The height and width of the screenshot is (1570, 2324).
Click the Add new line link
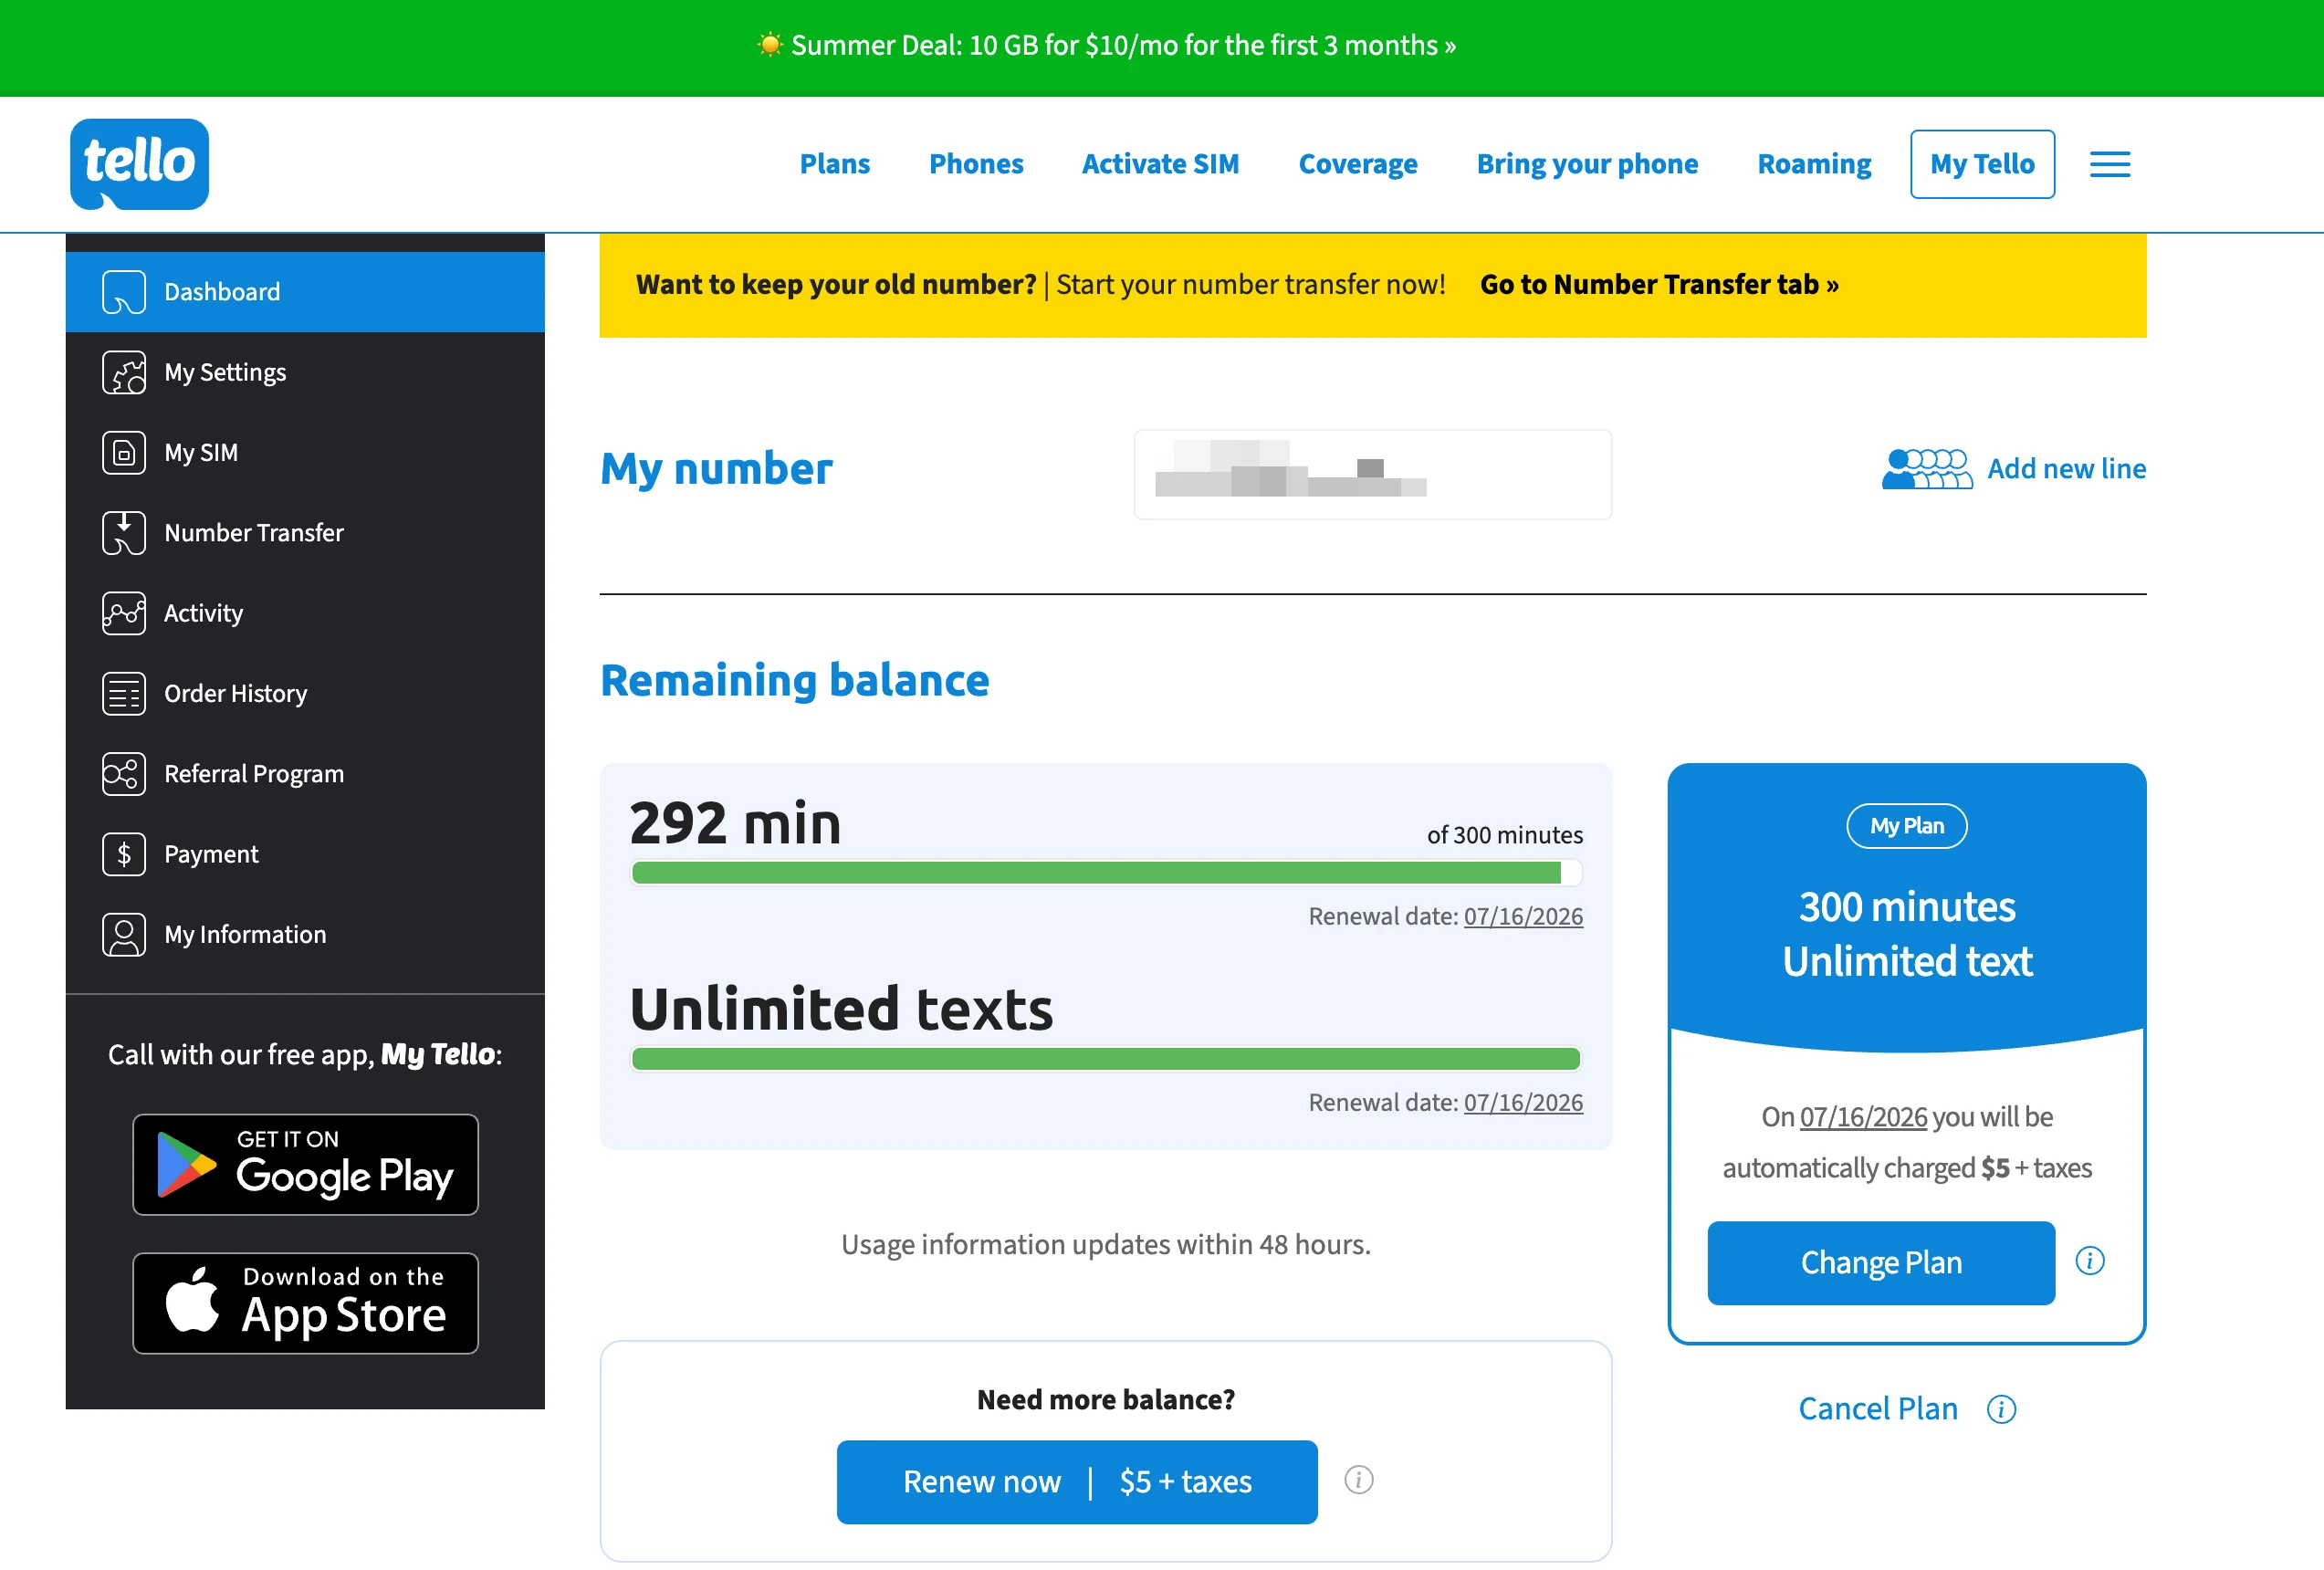point(2066,468)
